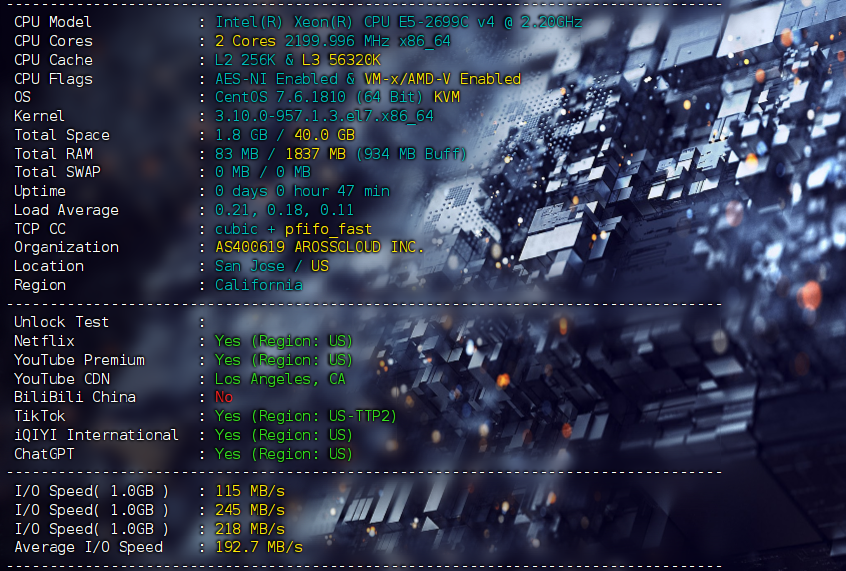Select the 'KVM' virtualization text
Image resolution: width=846 pixels, height=571 pixels.
(x=447, y=97)
